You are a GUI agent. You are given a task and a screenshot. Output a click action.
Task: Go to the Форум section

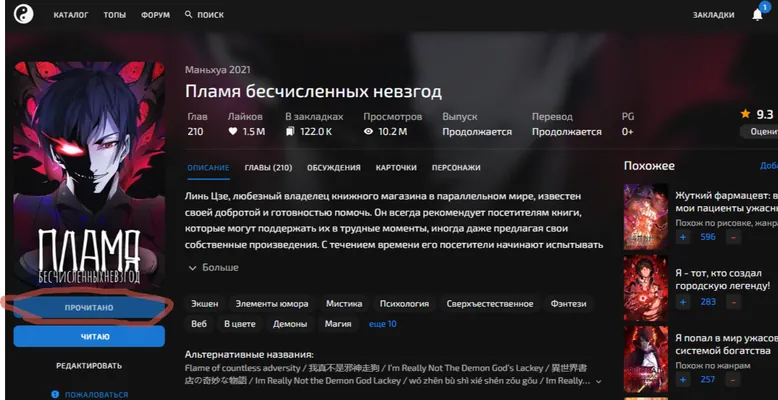(155, 15)
